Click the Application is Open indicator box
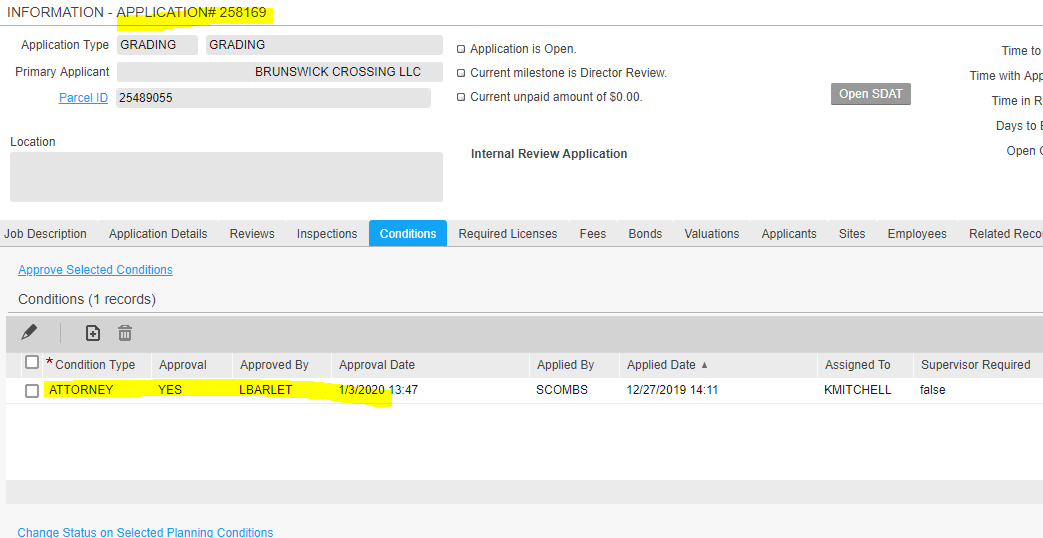The image size is (1043, 538). [461, 49]
